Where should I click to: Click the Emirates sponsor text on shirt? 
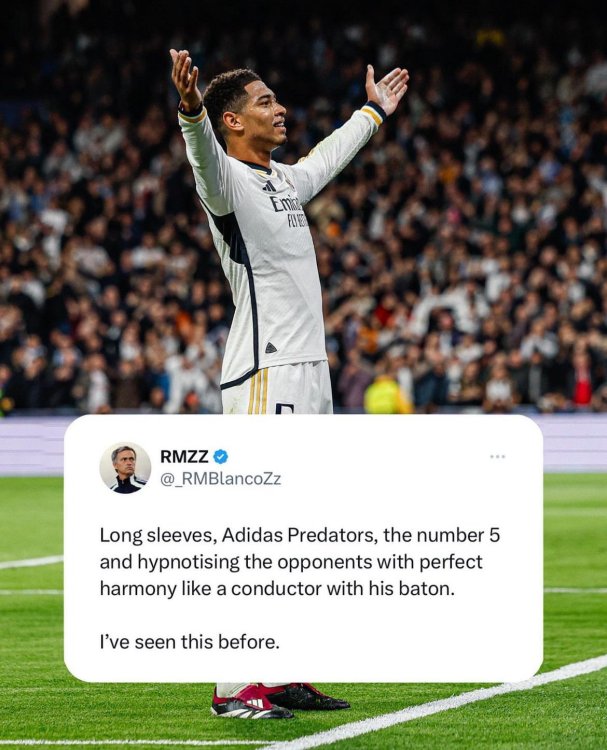tap(286, 203)
